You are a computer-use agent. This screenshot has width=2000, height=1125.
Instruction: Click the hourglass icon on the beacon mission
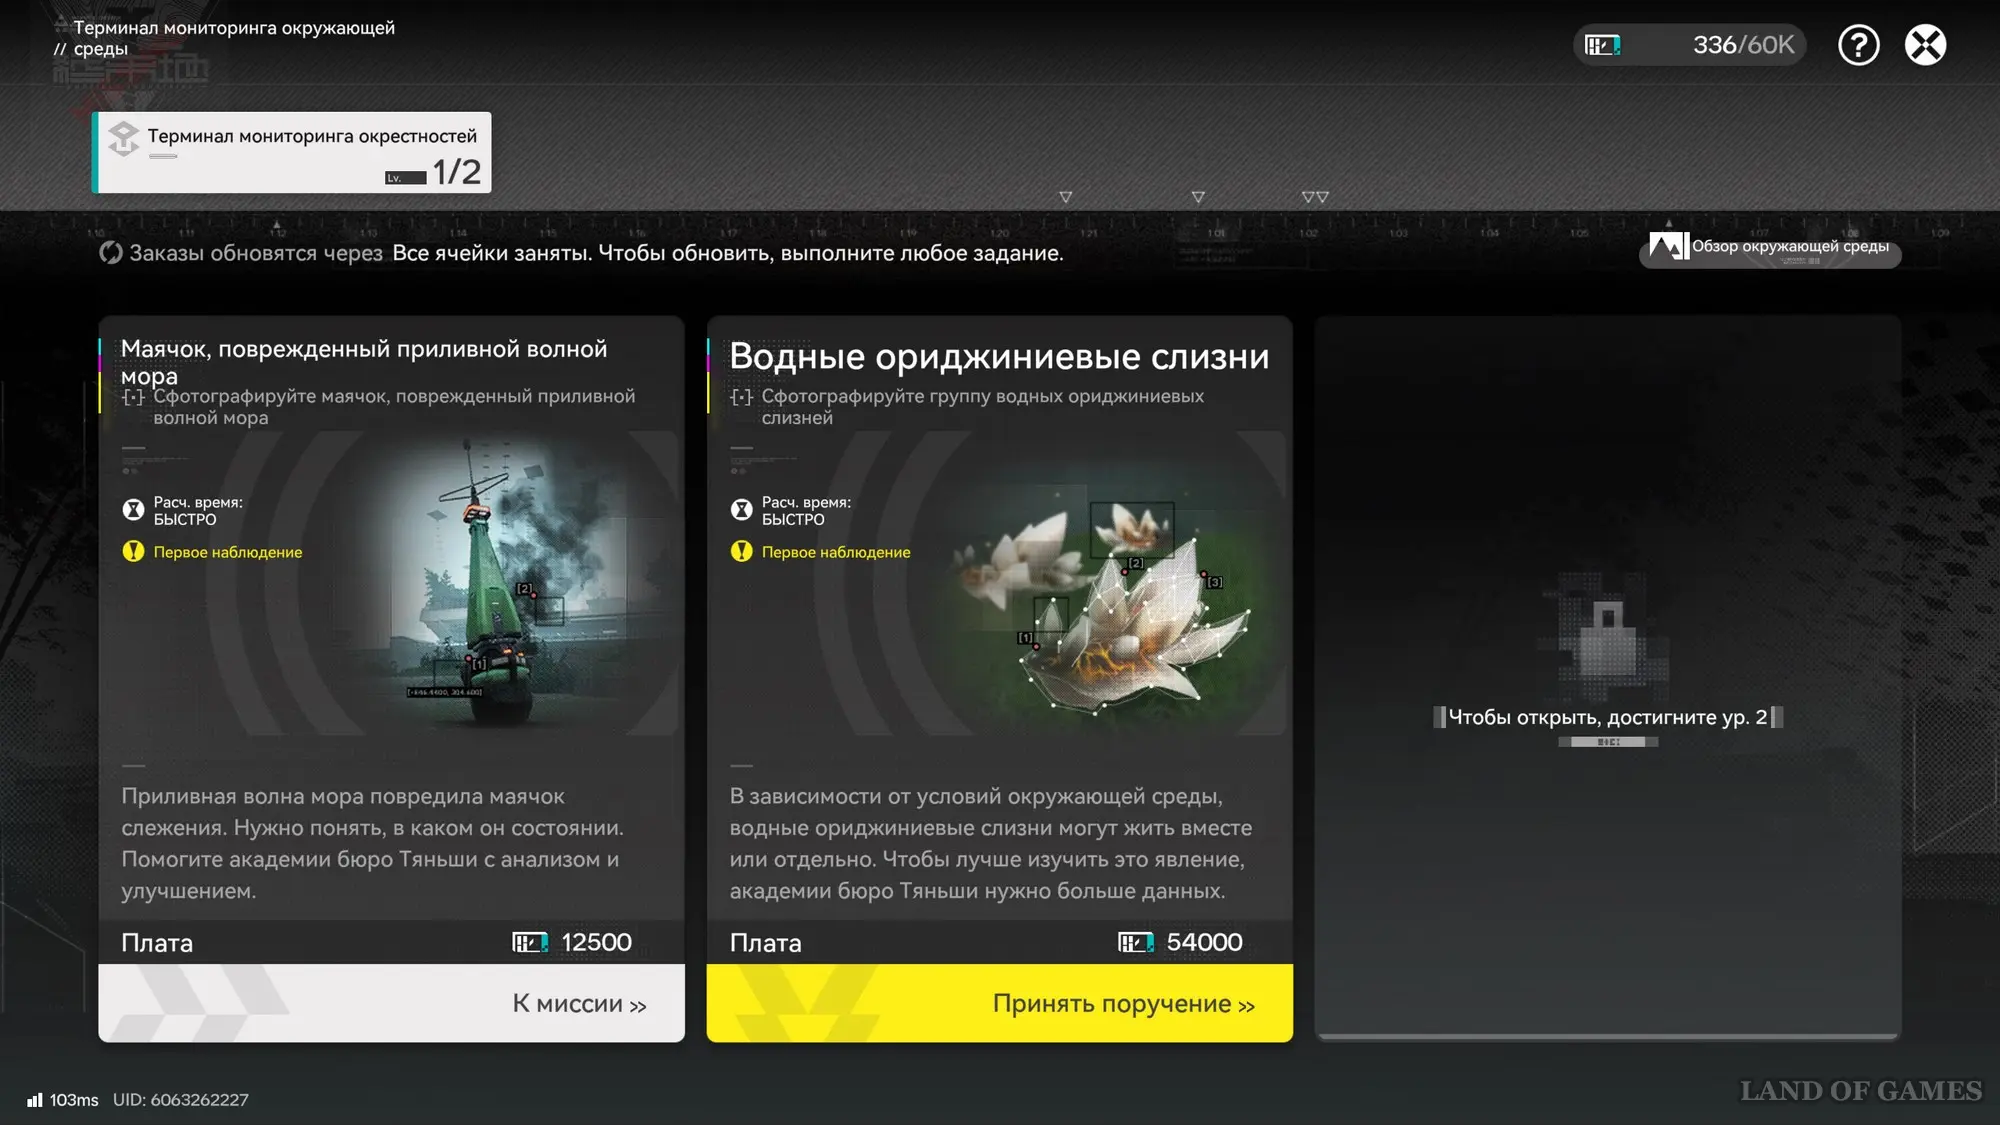click(x=133, y=510)
